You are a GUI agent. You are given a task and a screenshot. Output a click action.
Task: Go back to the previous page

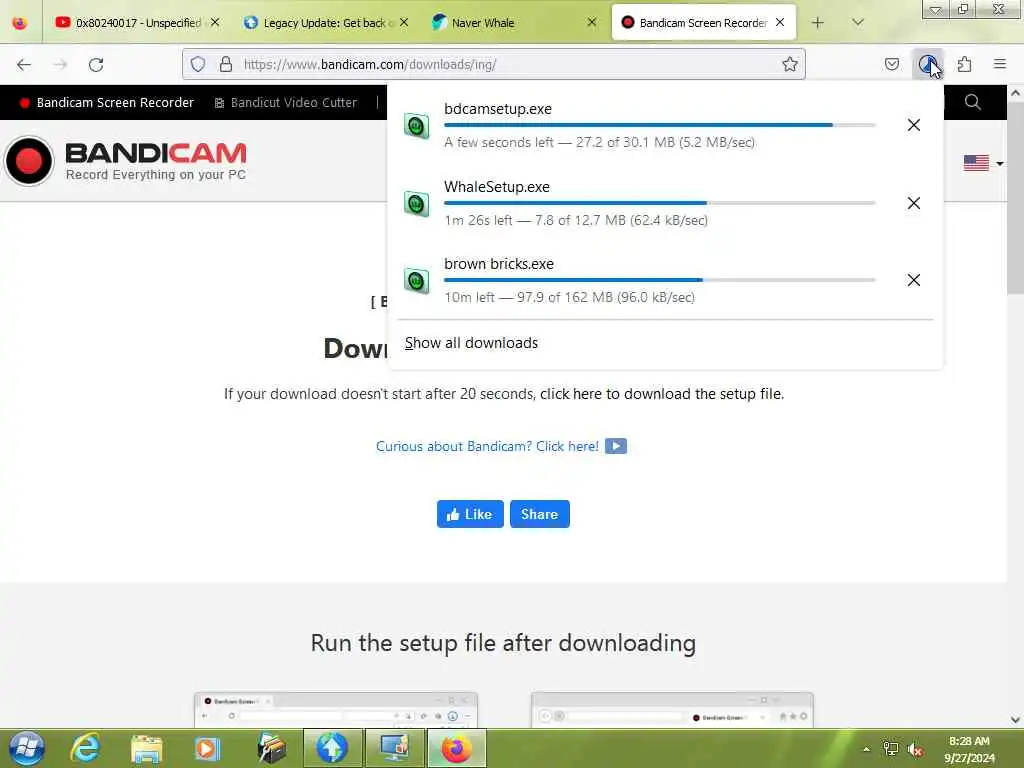(24, 64)
